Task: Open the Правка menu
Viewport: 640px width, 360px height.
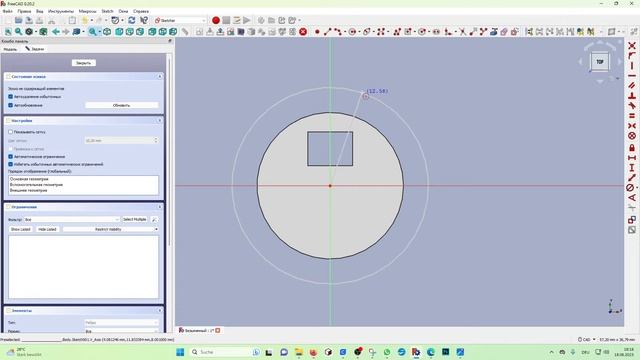Action: click(24, 11)
